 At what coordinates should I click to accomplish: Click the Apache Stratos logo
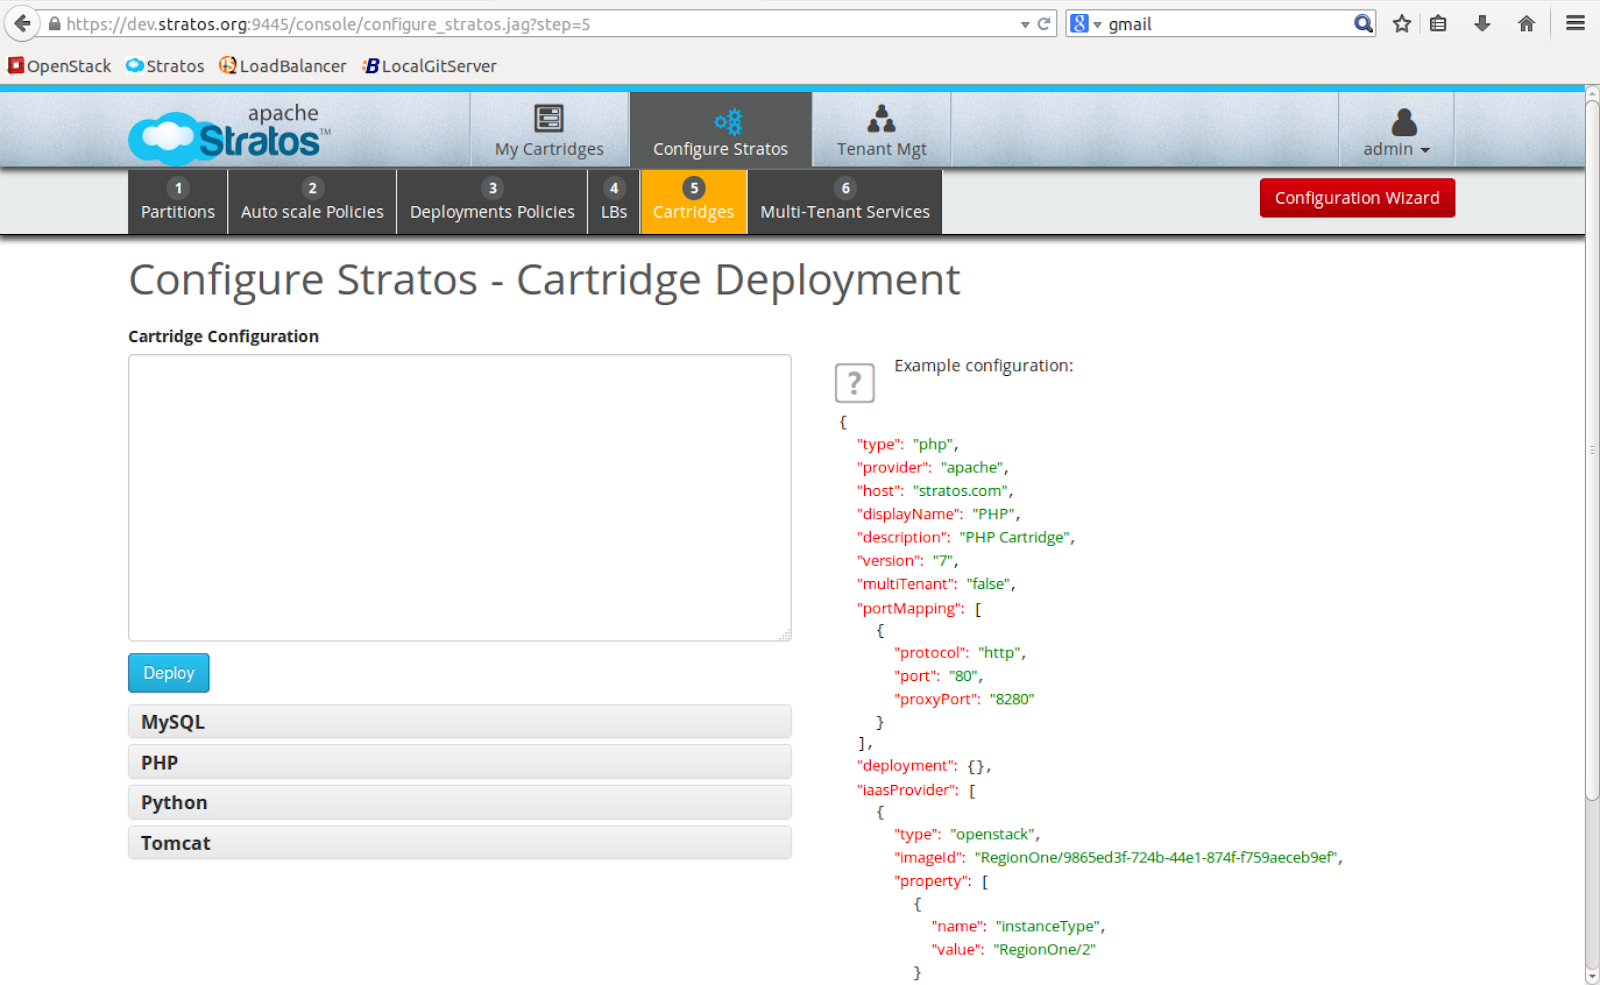229,133
